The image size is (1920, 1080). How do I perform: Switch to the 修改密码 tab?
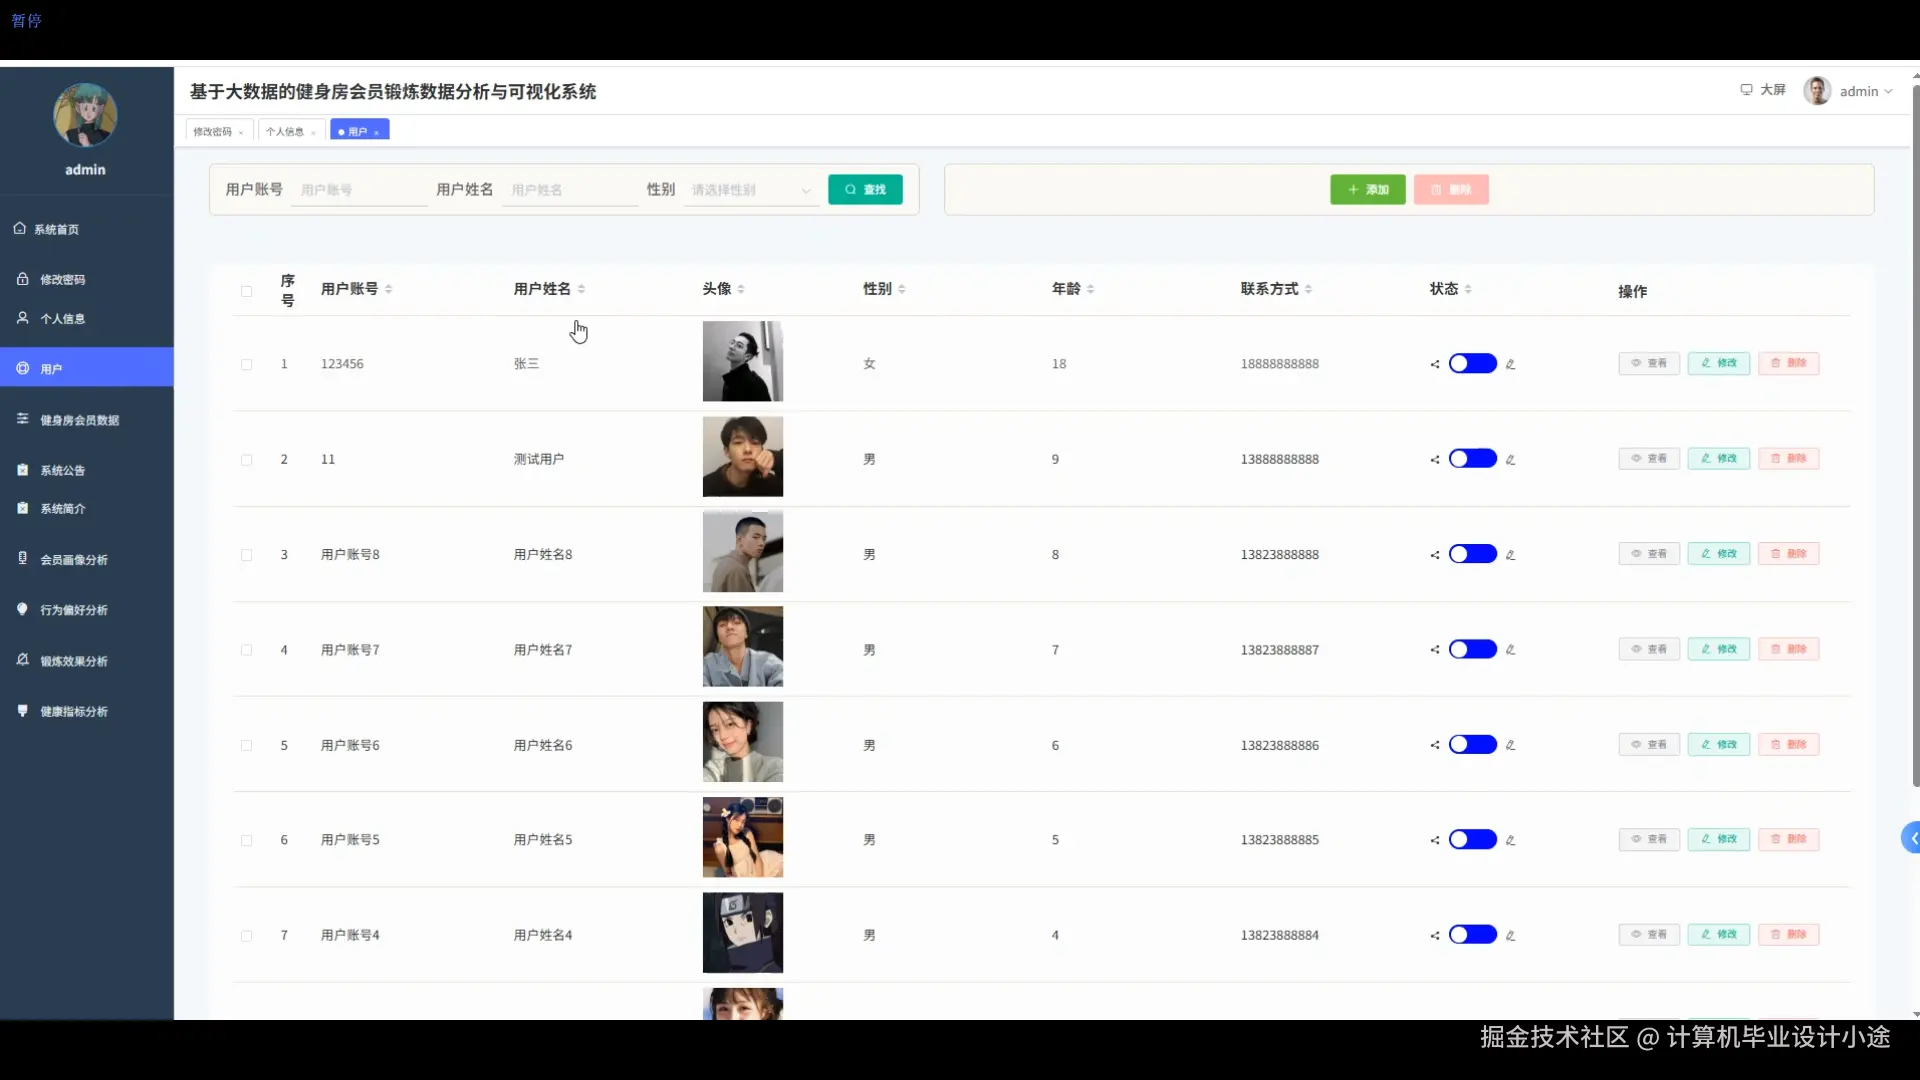click(x=214, y=131)
